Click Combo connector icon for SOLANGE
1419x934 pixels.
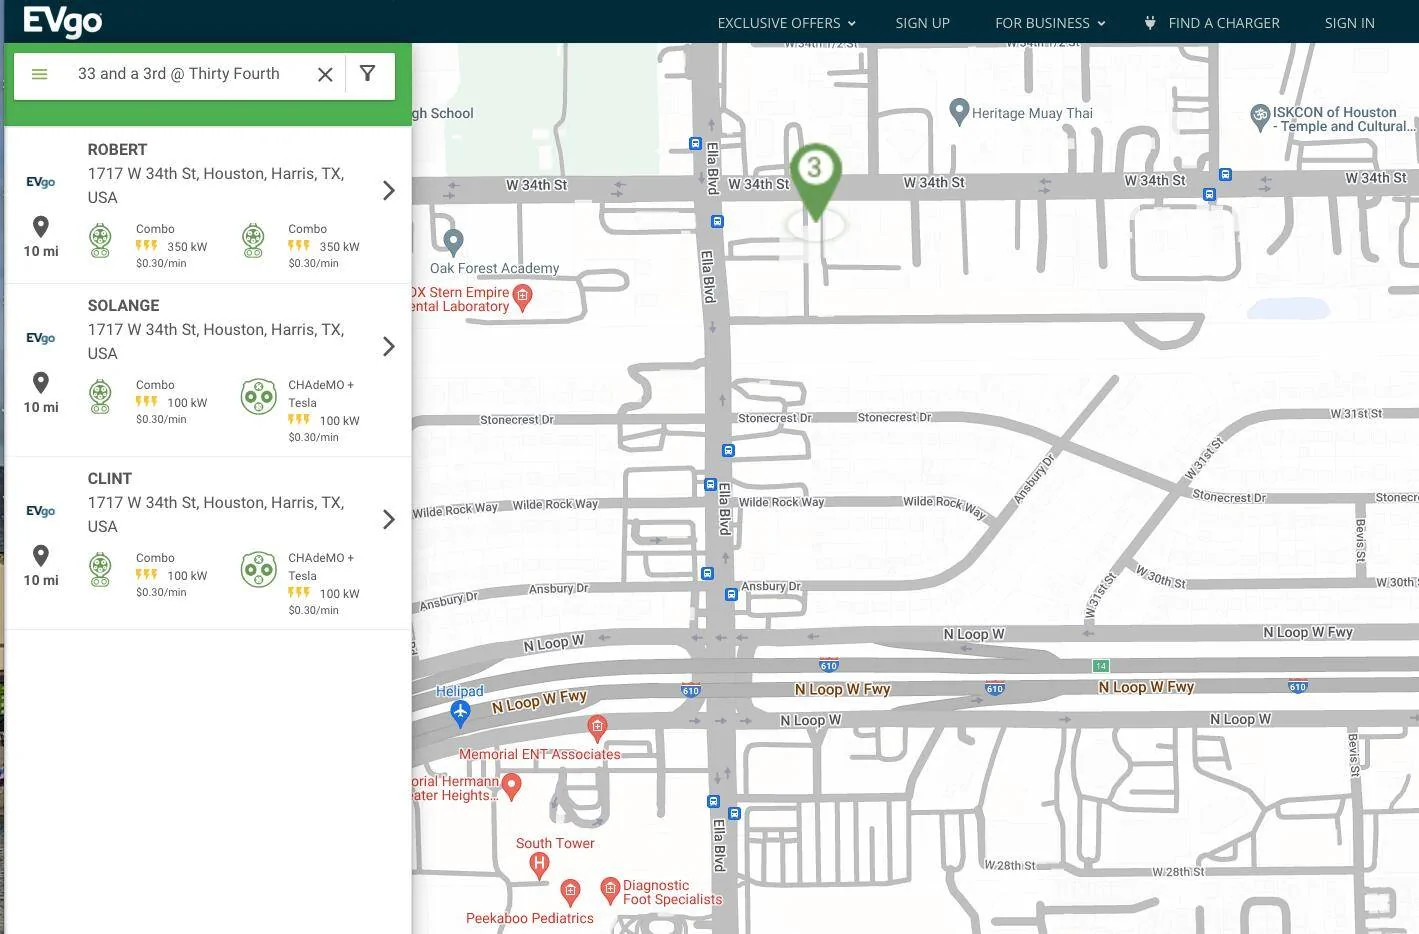100,397
